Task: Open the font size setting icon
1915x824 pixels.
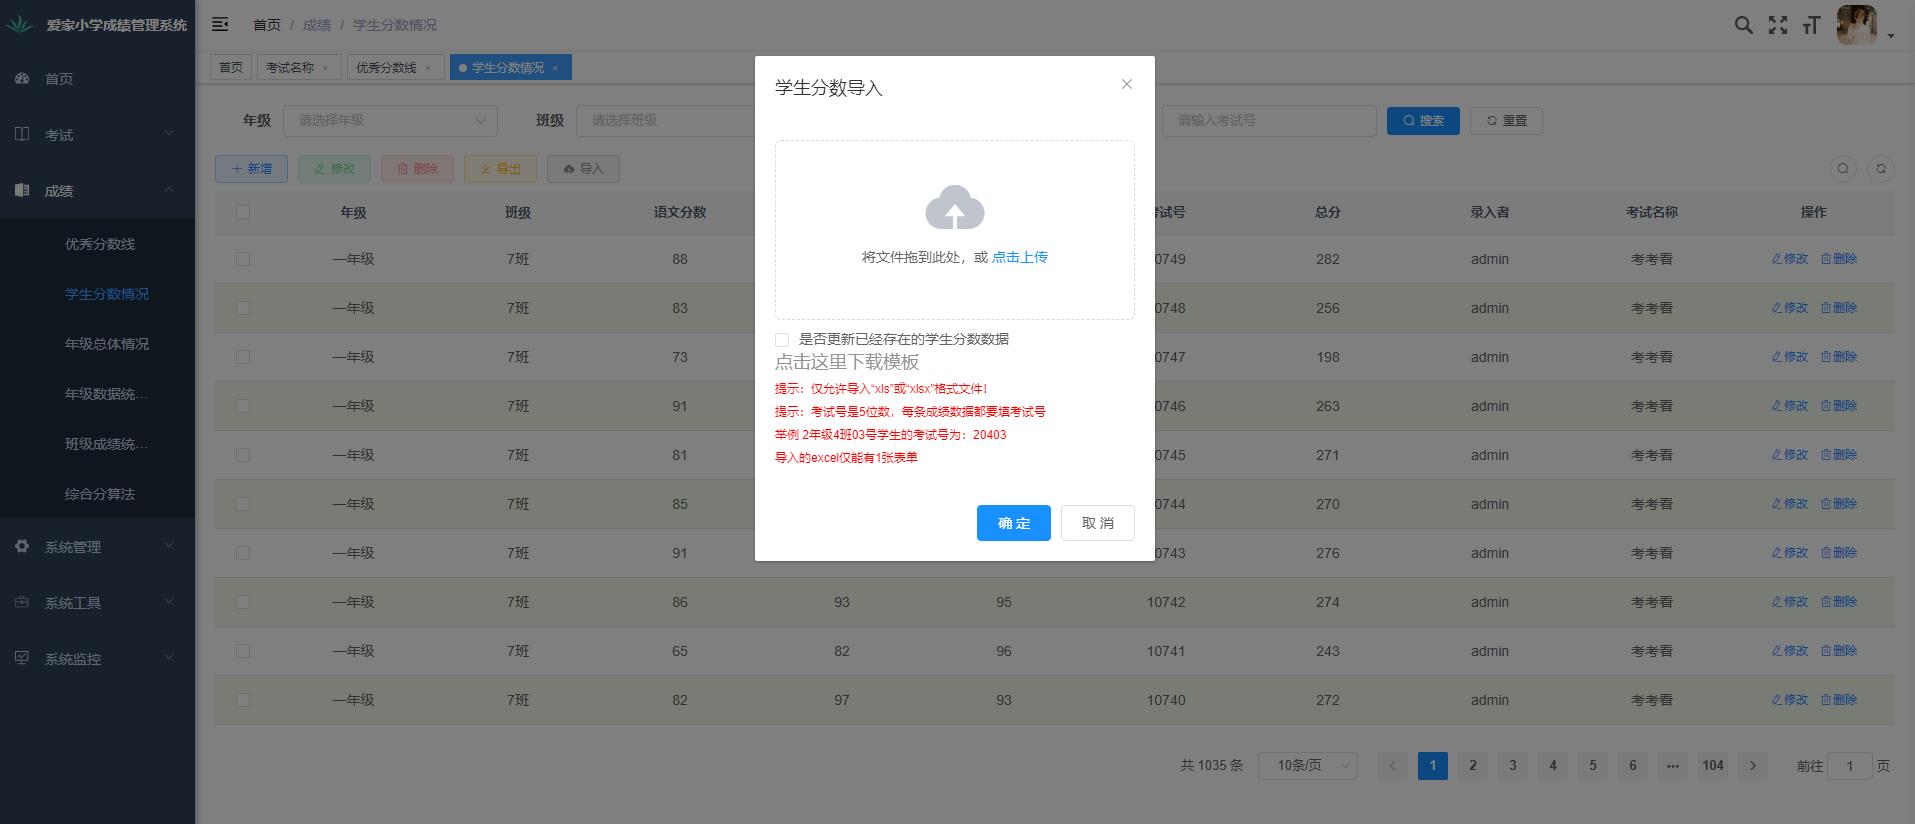Action: point(1811,26)
